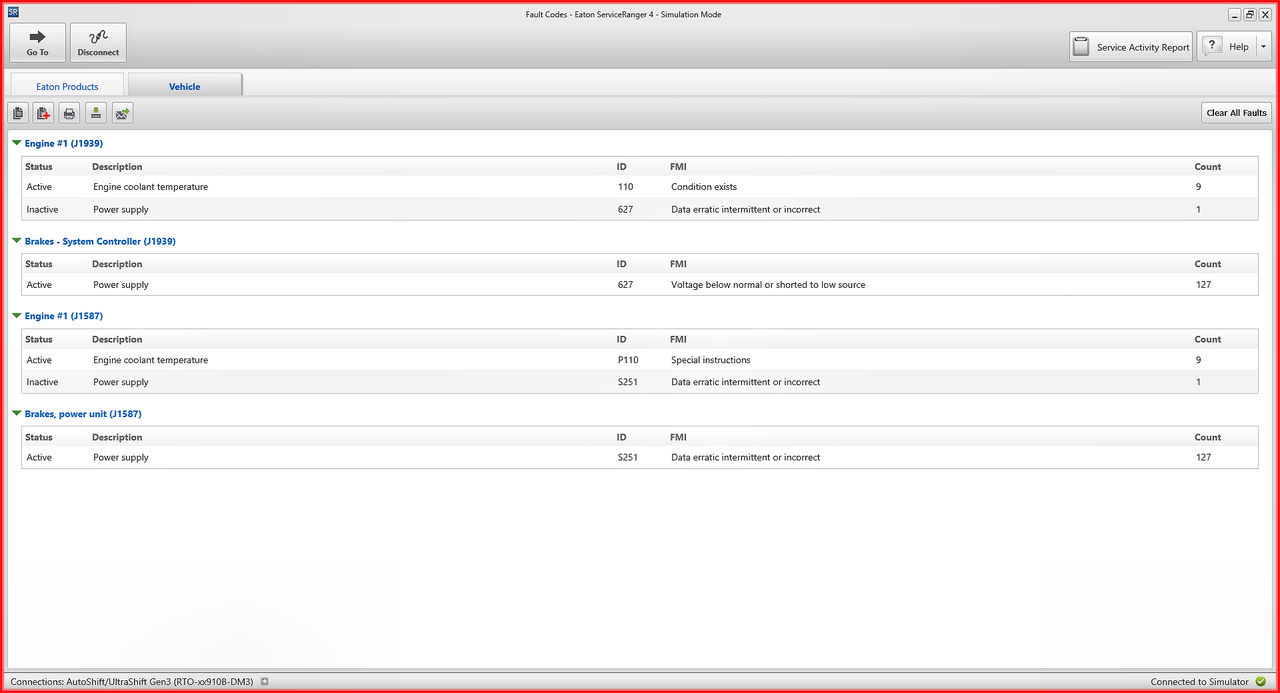Restore the window using the title bar button
This screenshot has width=1280, height=693.
(1250, 14)
